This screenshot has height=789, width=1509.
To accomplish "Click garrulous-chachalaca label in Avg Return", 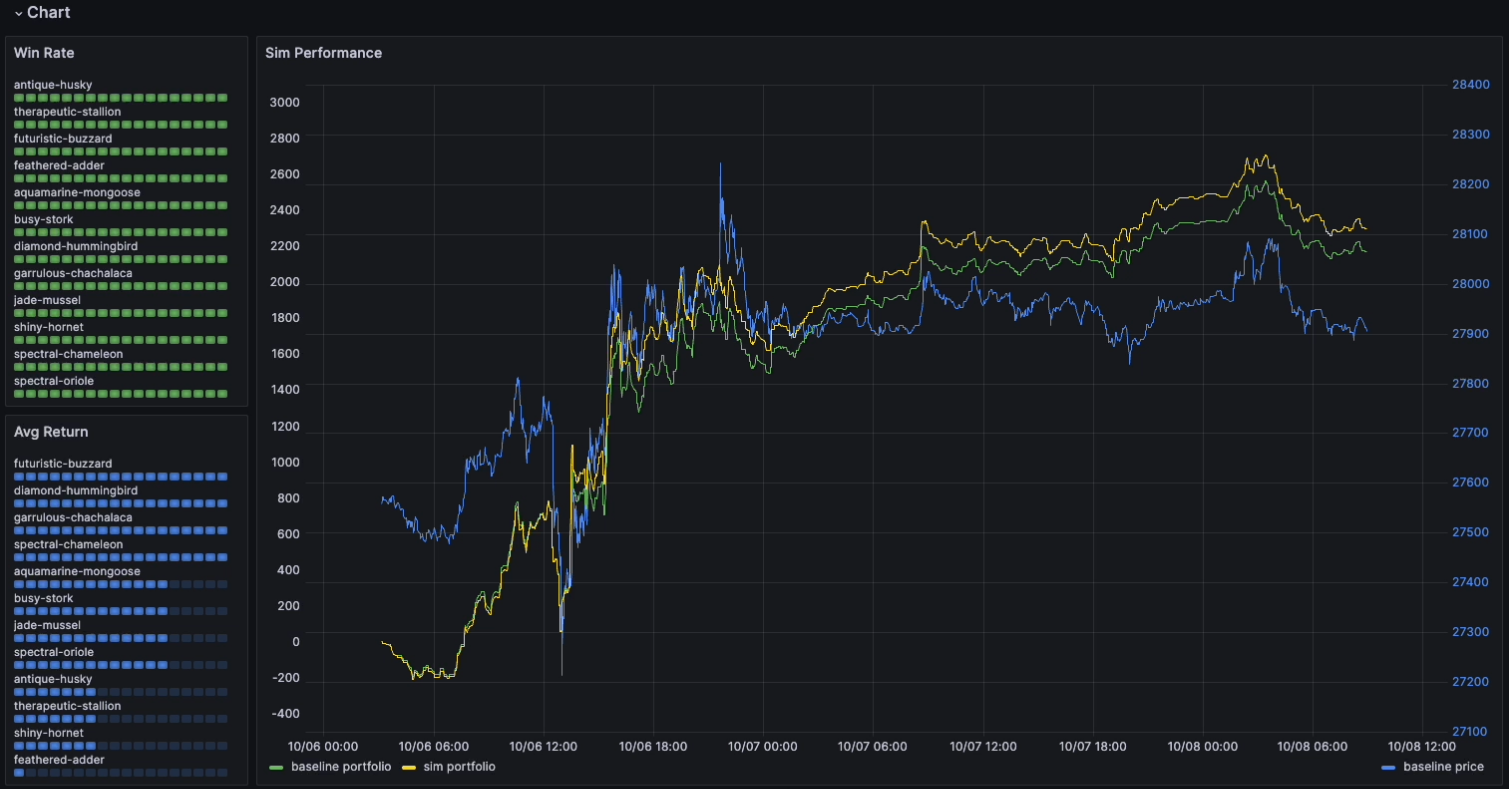I will pos(73,518).
